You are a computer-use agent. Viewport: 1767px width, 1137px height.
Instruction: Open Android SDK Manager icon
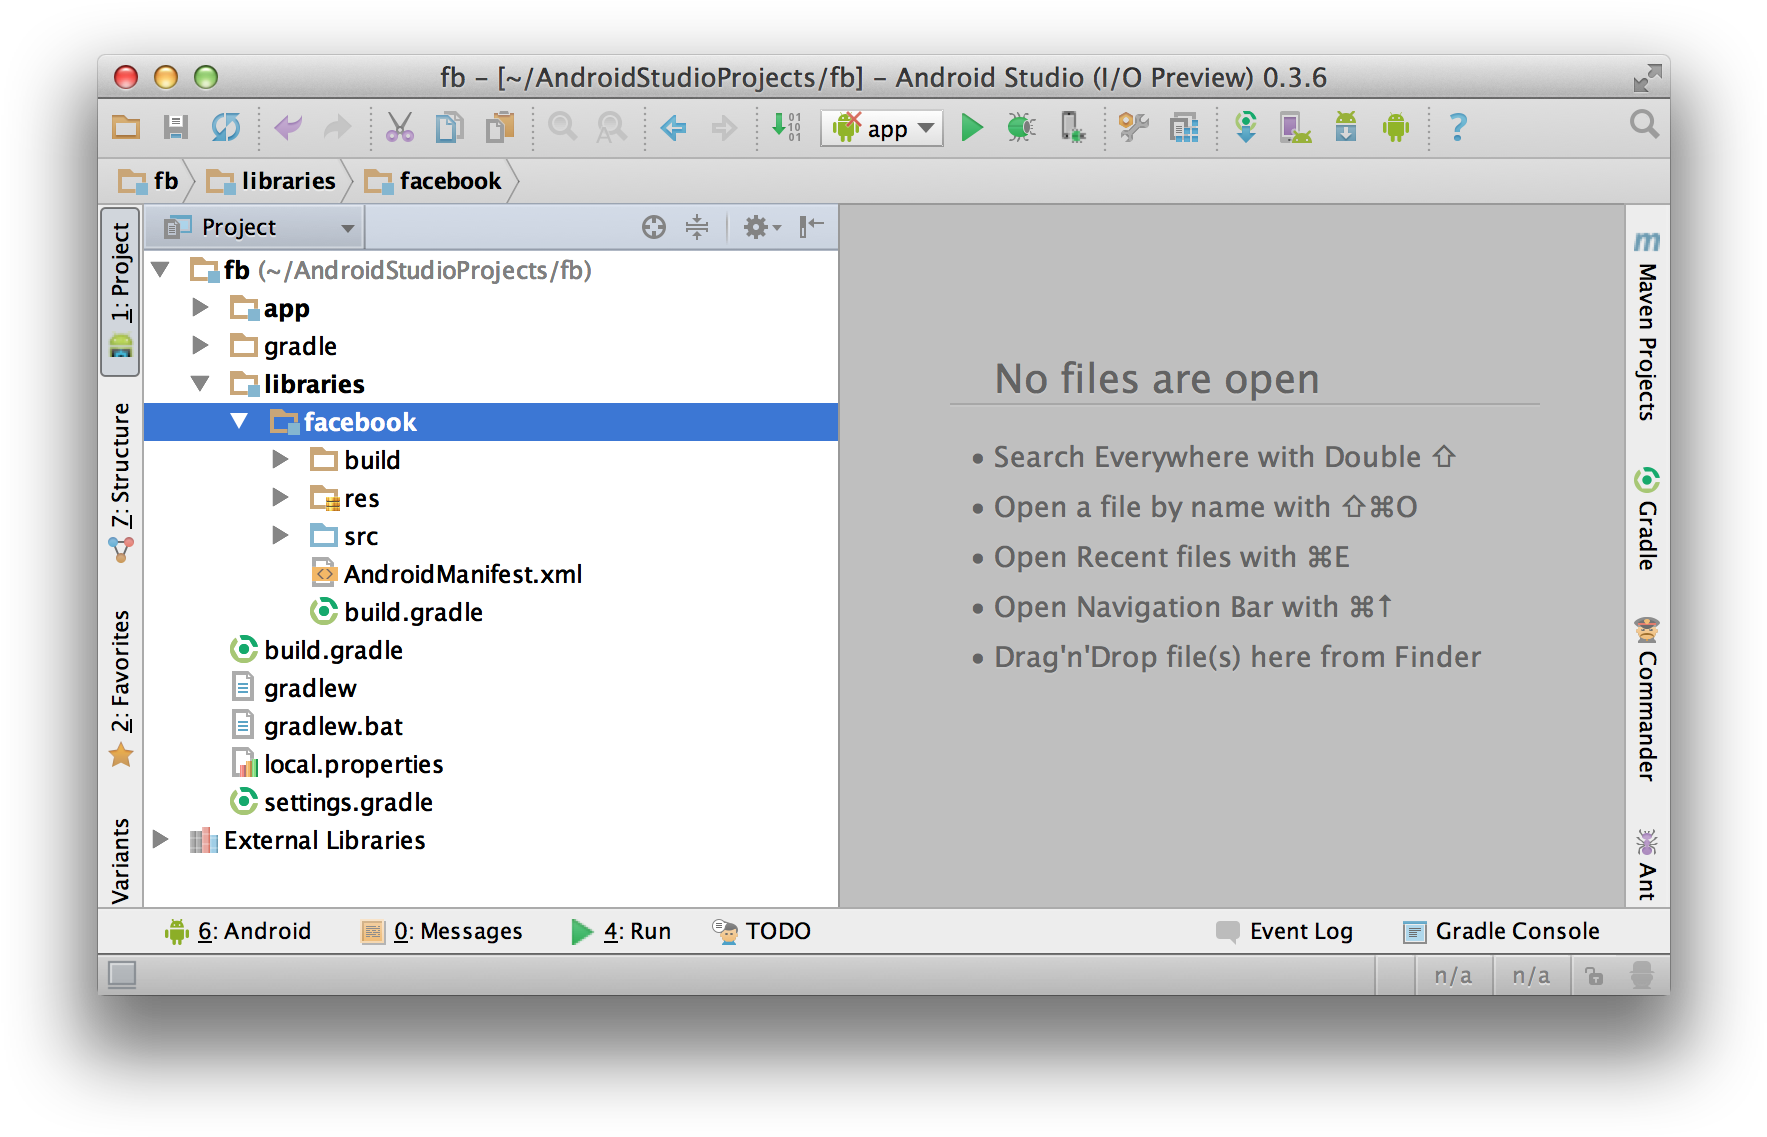[1345, 127]
